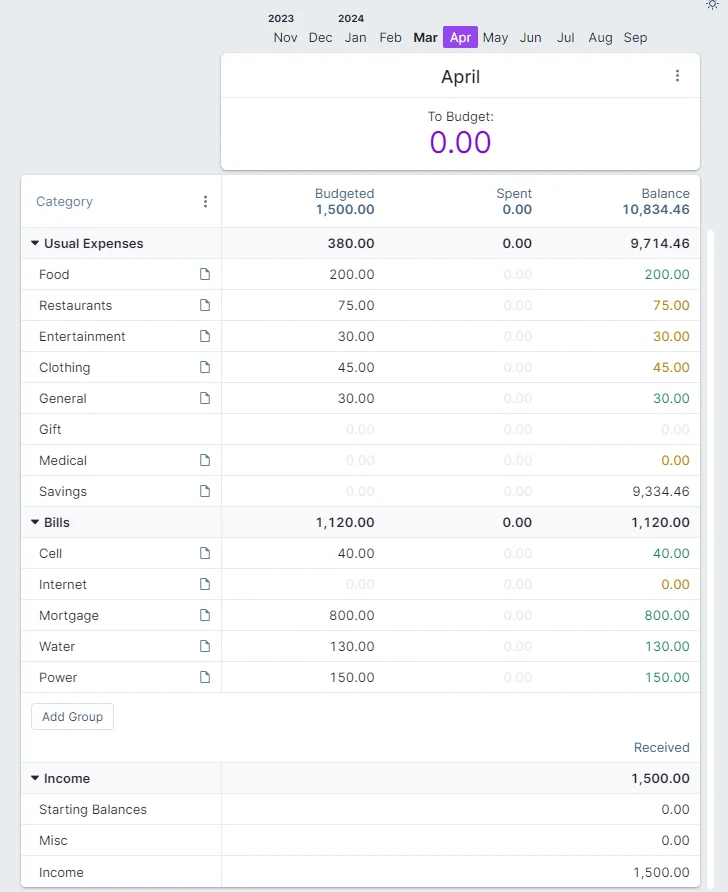Open the note icon for Restaurants
The image size is (728, 892).
tap(205, 305)
